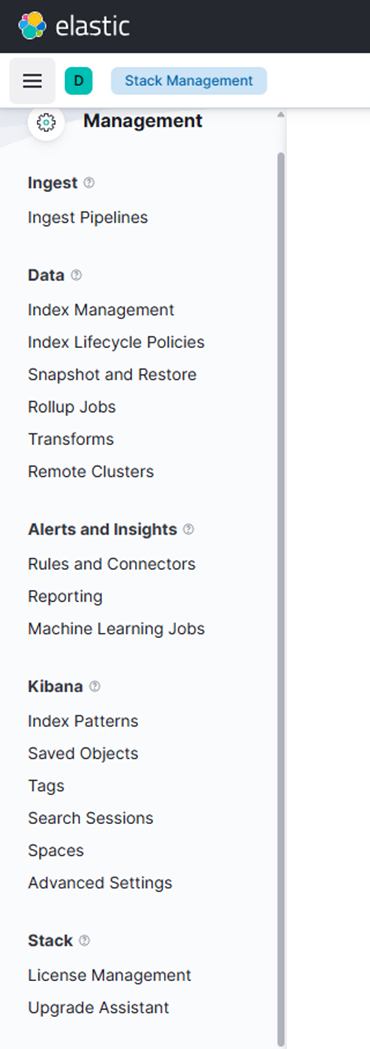Open License Management
This screenshot has width=370, height=1049.
coord(110,975)
